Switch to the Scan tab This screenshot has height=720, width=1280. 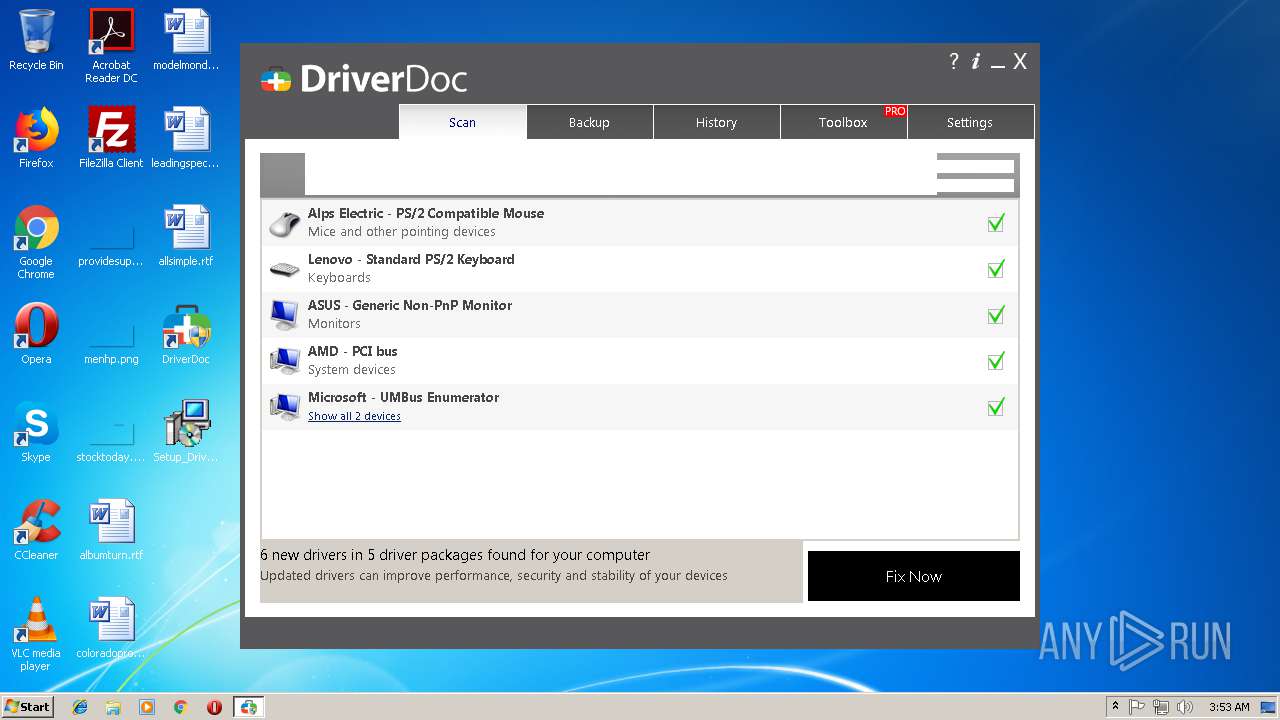point(462,122)
